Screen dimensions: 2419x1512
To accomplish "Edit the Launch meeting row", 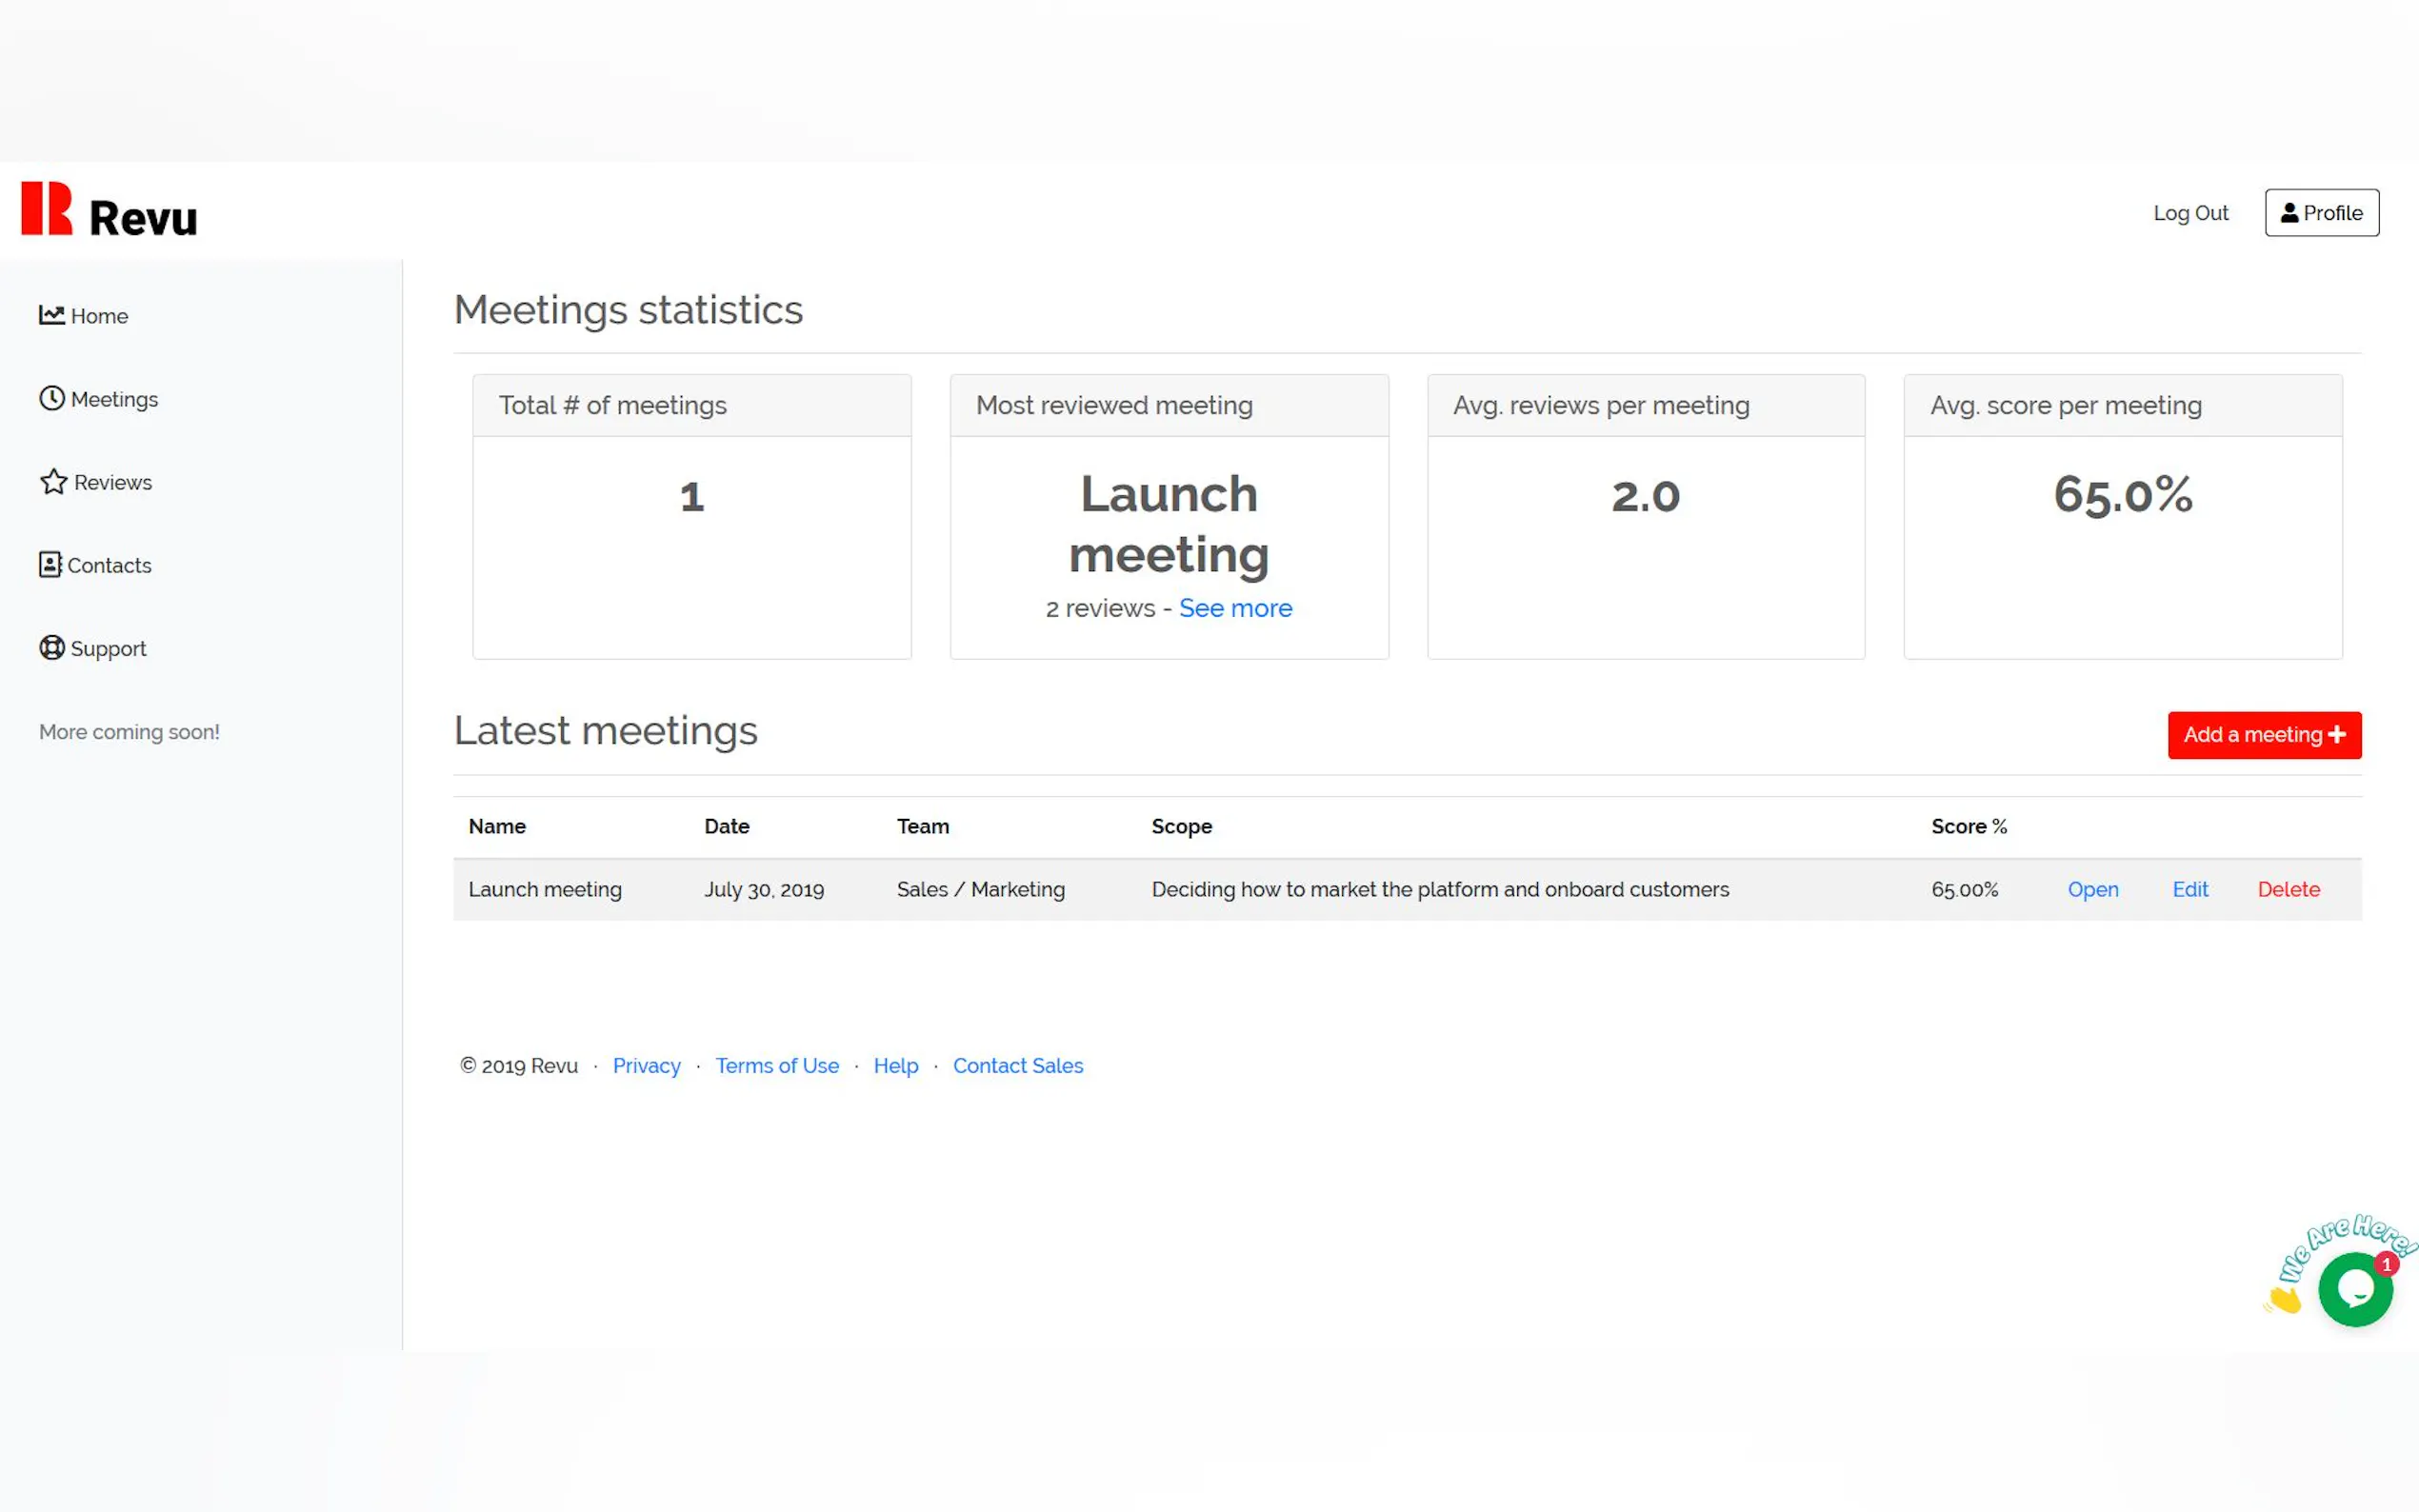I will pos(2189,889).
